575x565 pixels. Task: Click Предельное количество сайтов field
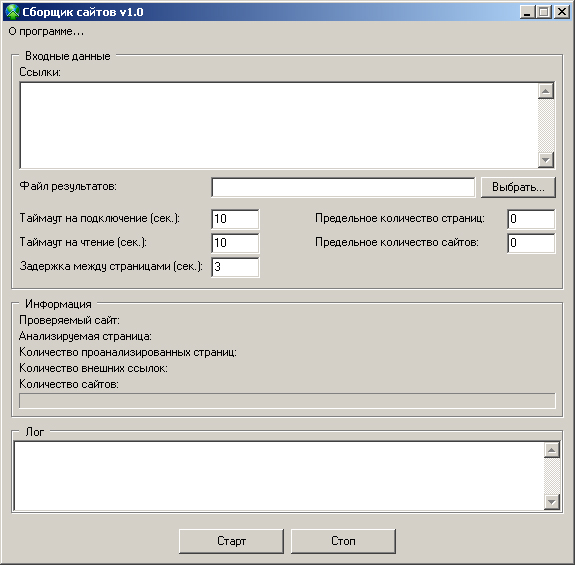(x=531, y=243)
